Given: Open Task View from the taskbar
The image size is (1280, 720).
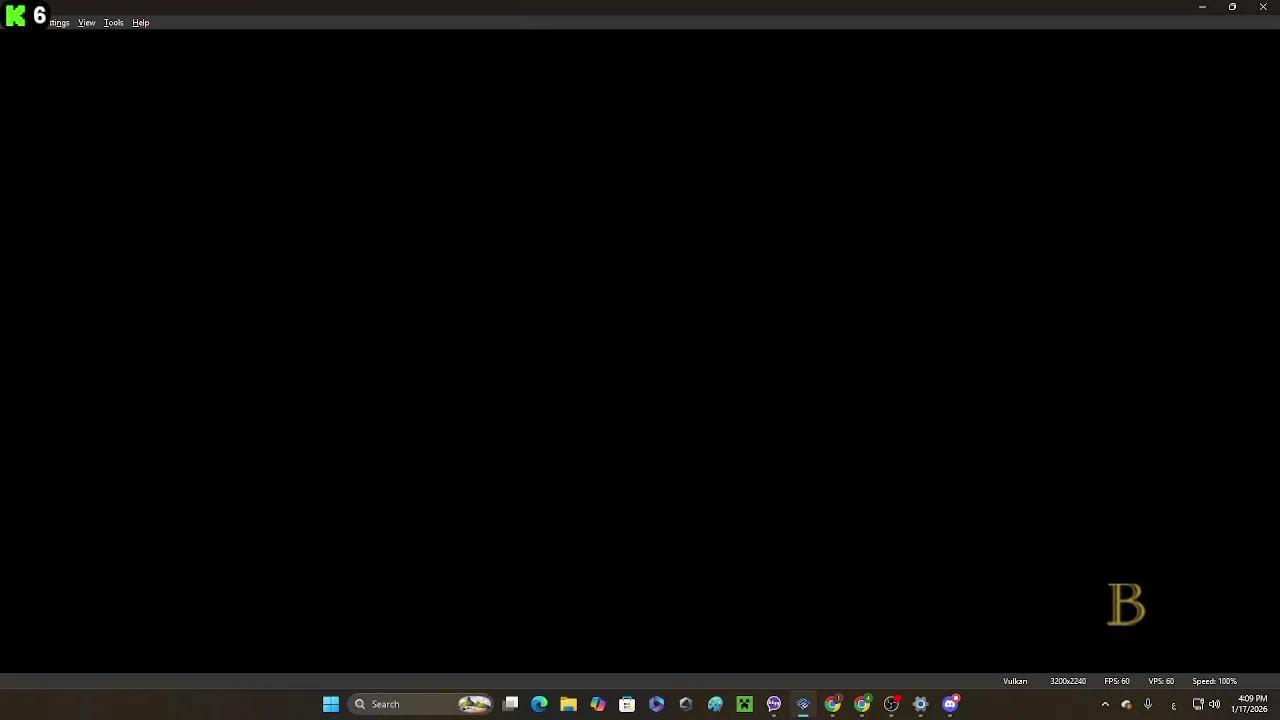Looking at the screenshot, I should (x=510, y=704).
